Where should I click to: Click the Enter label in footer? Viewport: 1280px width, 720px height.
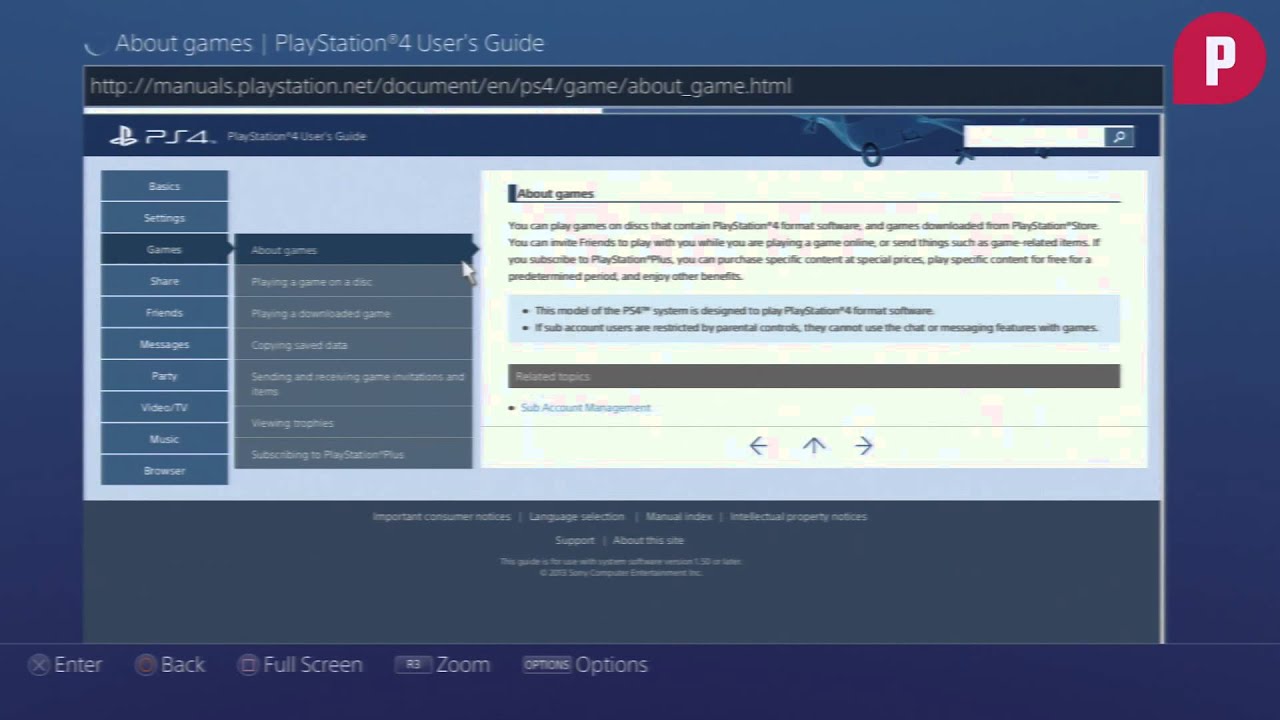click(x=78, y=665)
